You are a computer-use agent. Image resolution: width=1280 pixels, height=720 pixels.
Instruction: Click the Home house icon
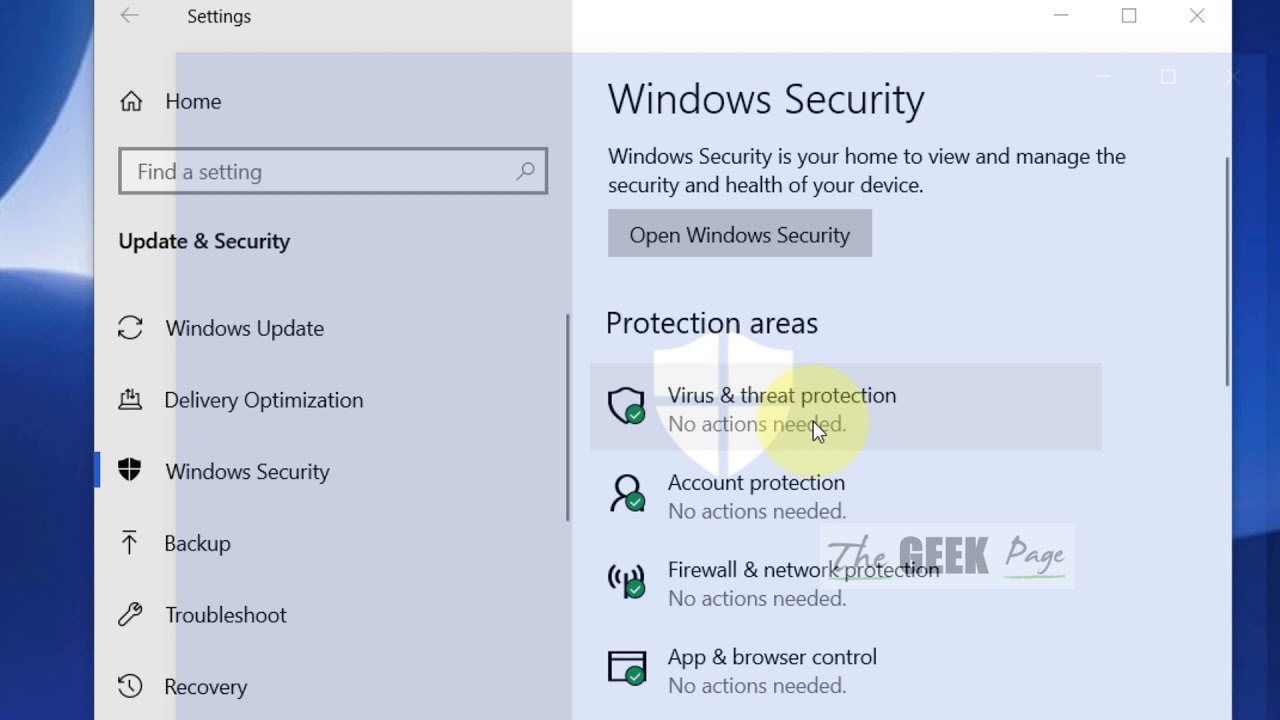coord(131,101)
